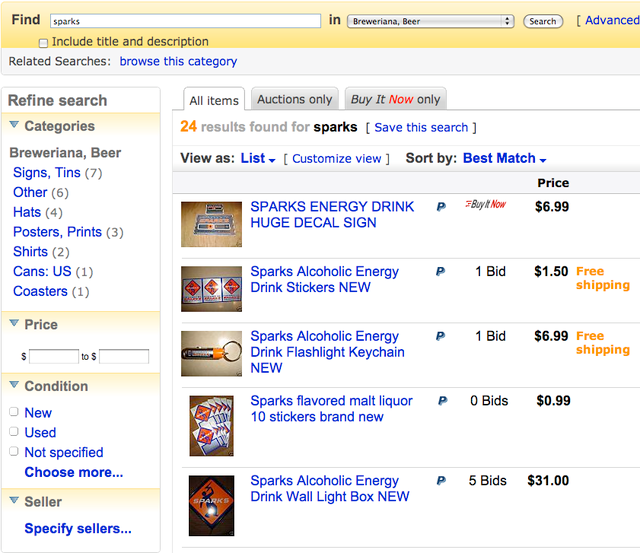The image size is (640, 553).
Task: Click PayPal icon for SPARKS ENERGY DRINK decal
Action: [441, 207]
